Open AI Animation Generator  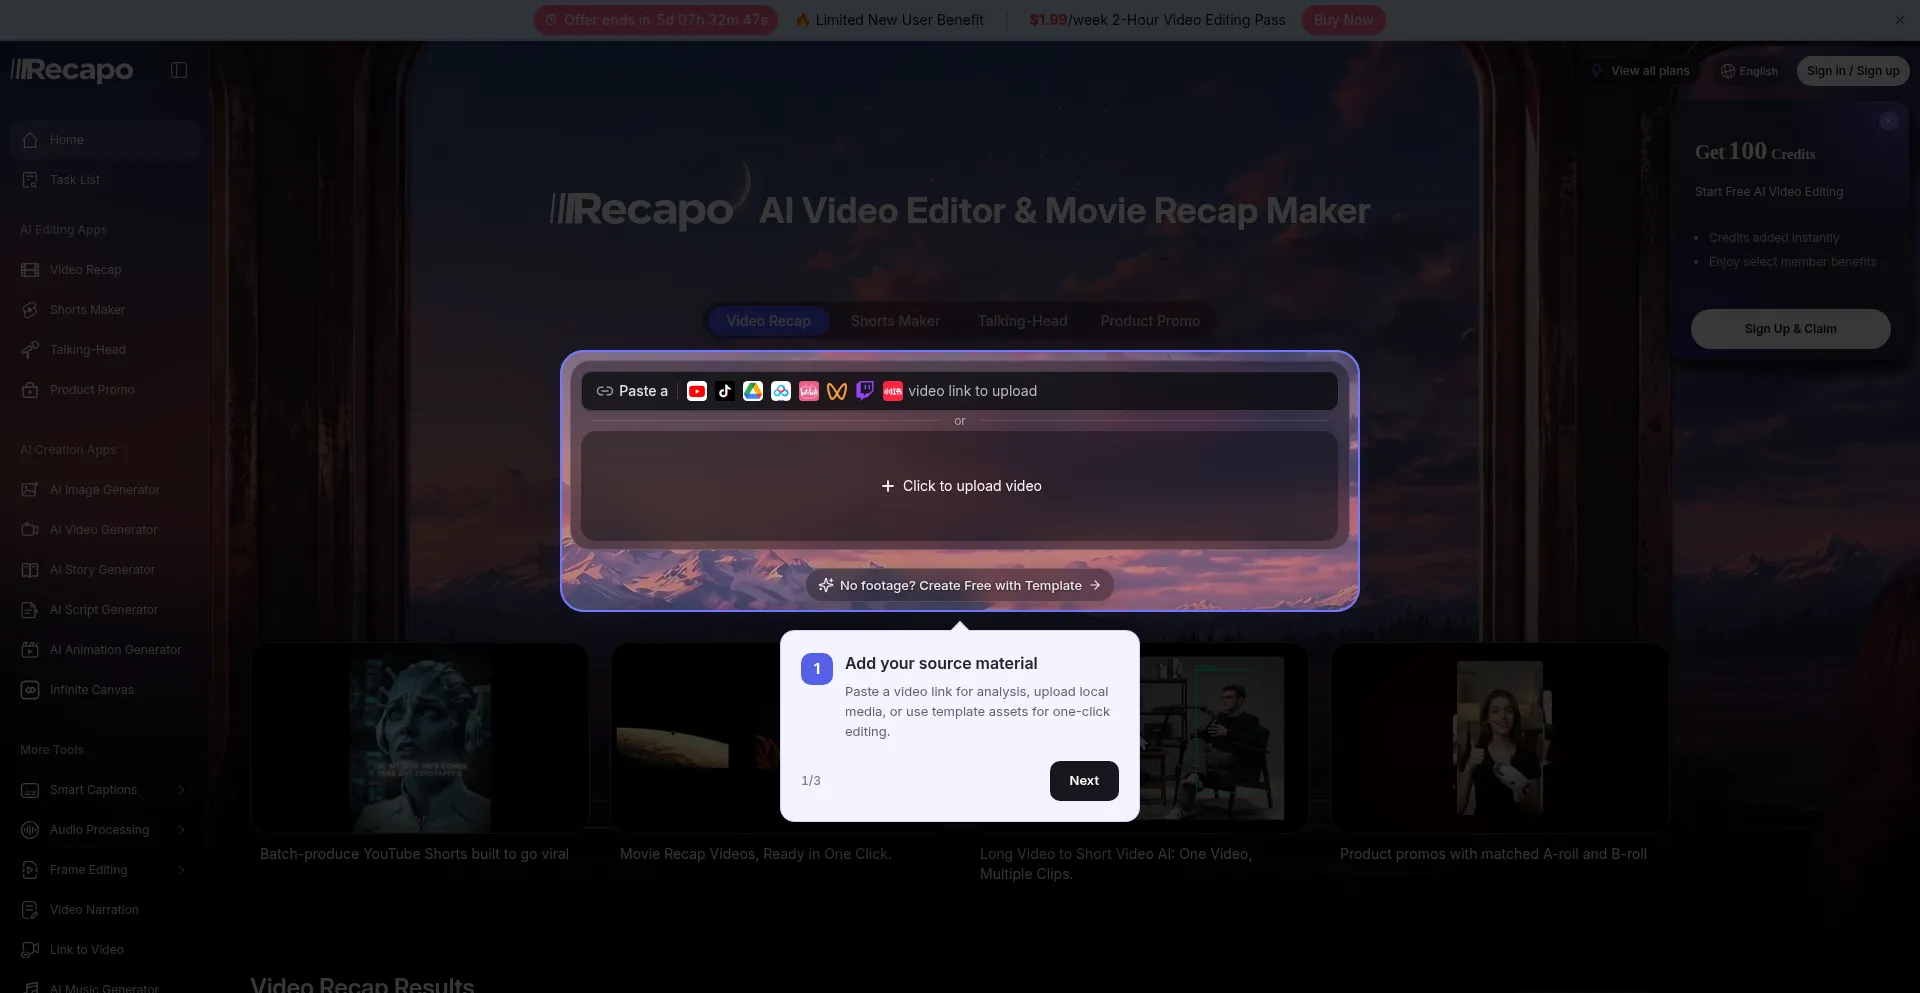[x=105, y=650]
